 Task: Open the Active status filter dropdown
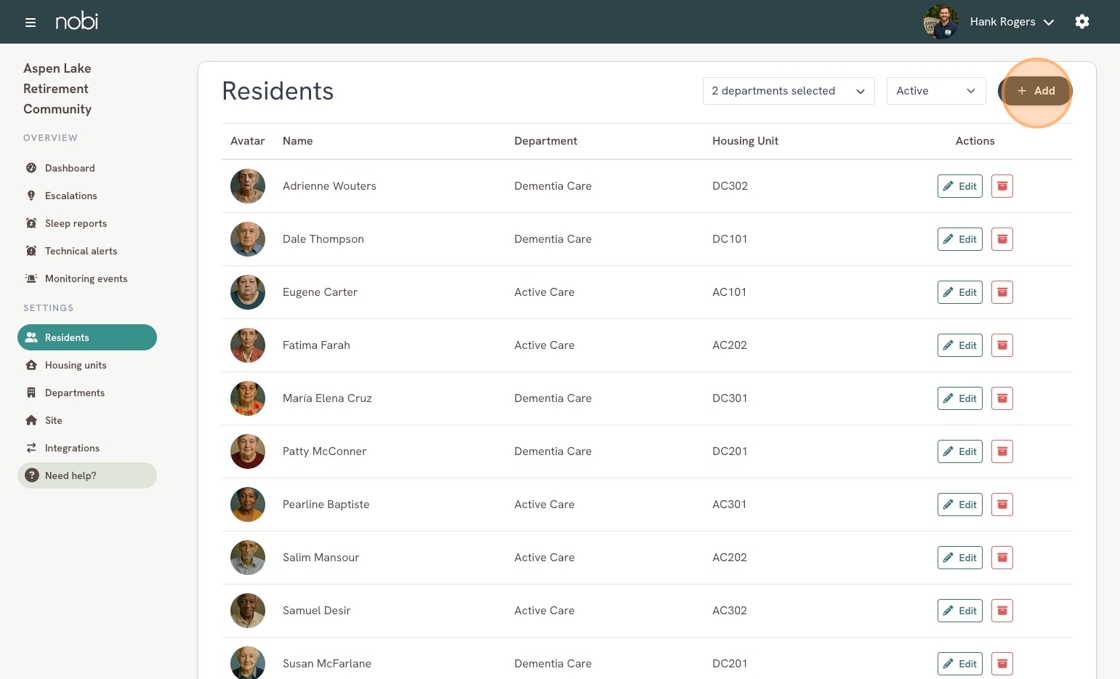pyautogui.click(x=936, y=91)
